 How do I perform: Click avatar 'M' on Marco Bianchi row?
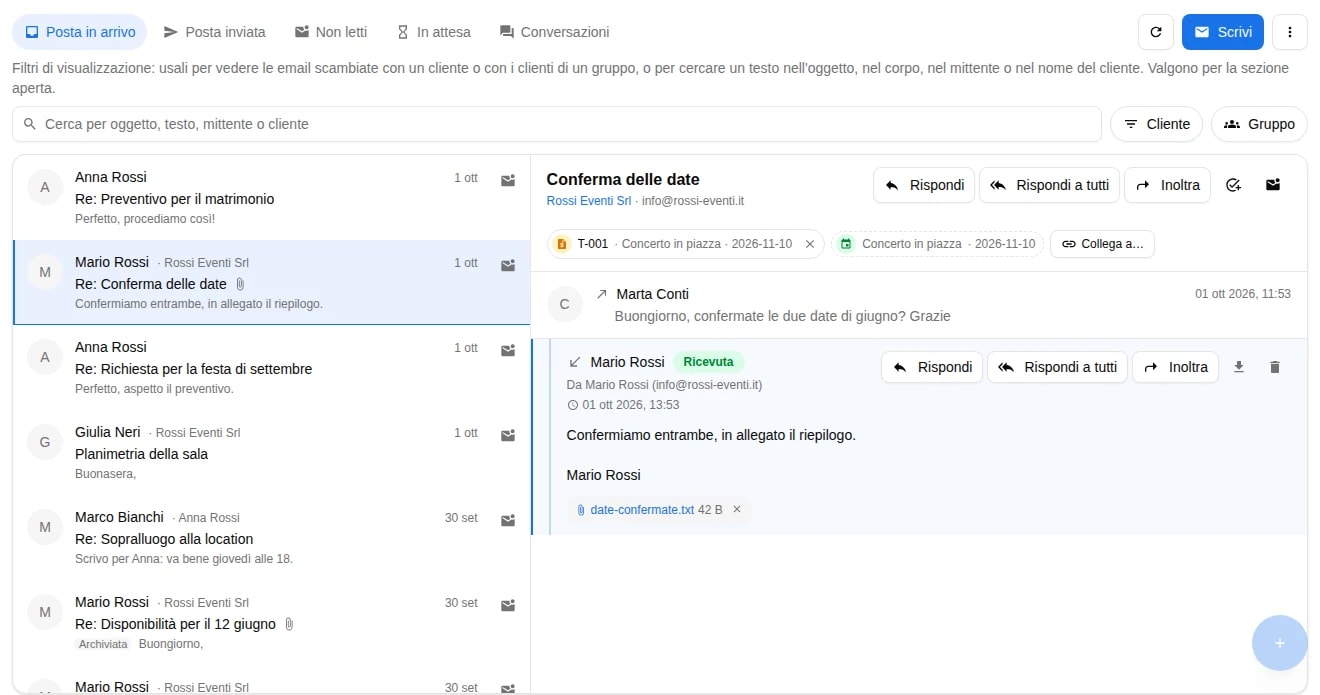tap(45, 527)
